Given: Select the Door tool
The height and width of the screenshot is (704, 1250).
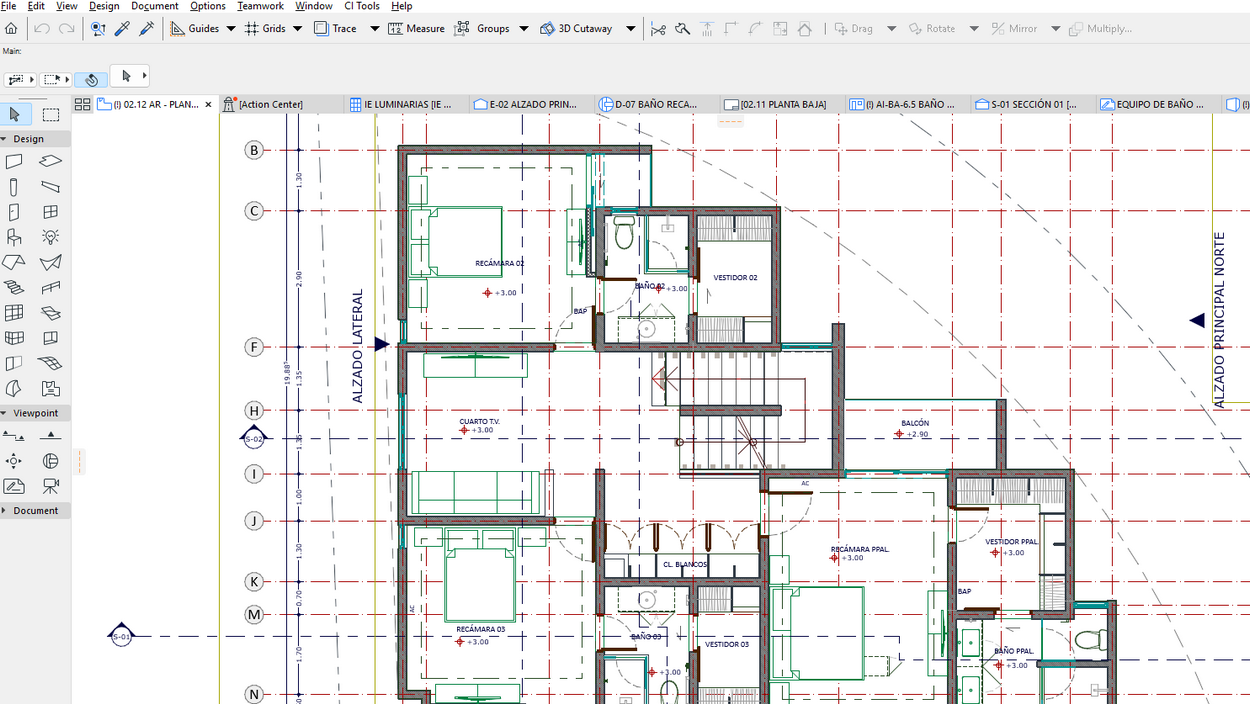Looking at the screenshot, I should [14, 212].
